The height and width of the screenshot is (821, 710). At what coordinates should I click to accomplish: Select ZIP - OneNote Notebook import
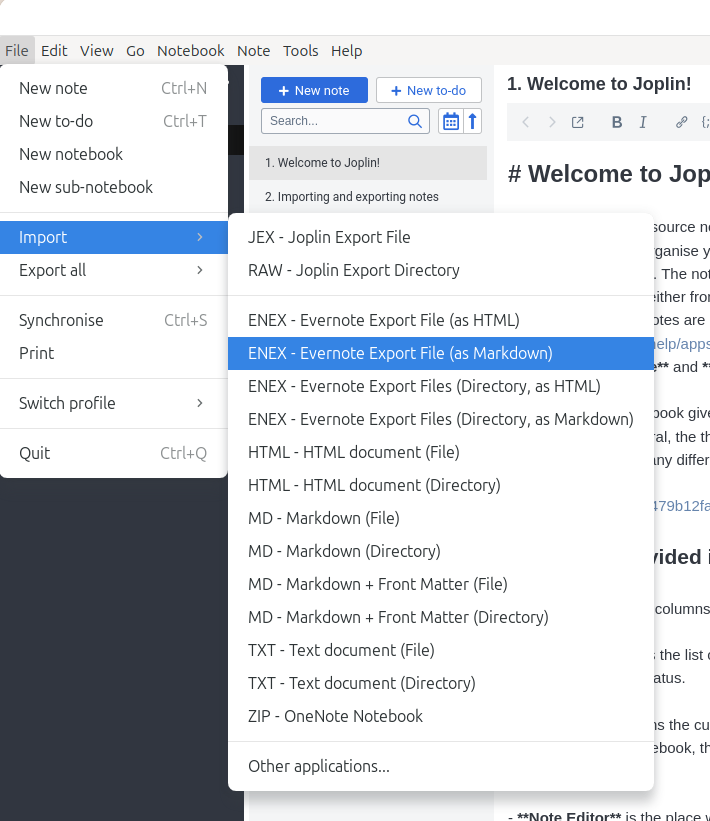[x=335, y=716]
